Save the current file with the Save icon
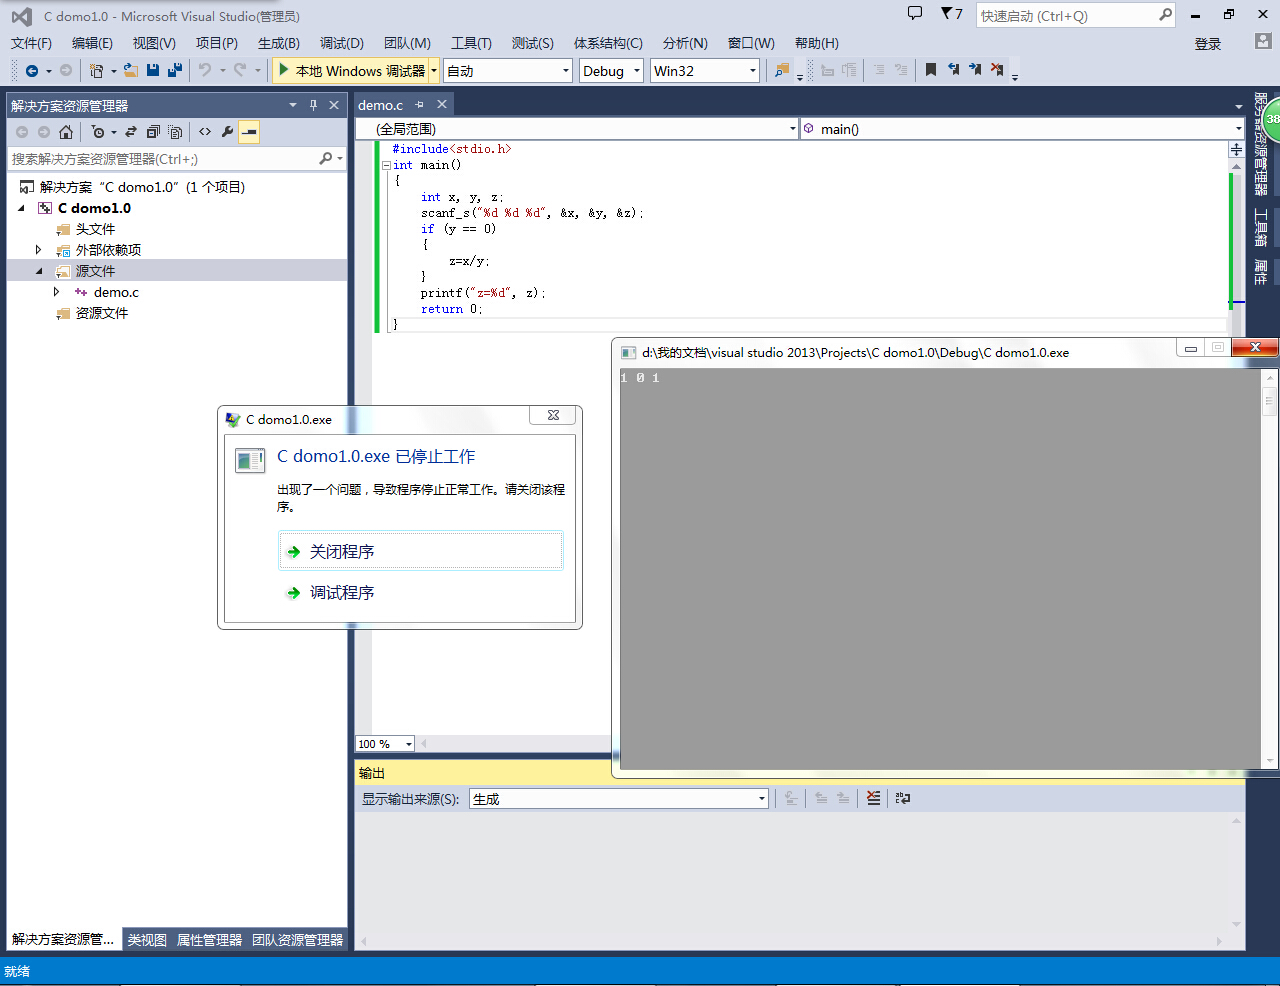 [x=153, y=70]
